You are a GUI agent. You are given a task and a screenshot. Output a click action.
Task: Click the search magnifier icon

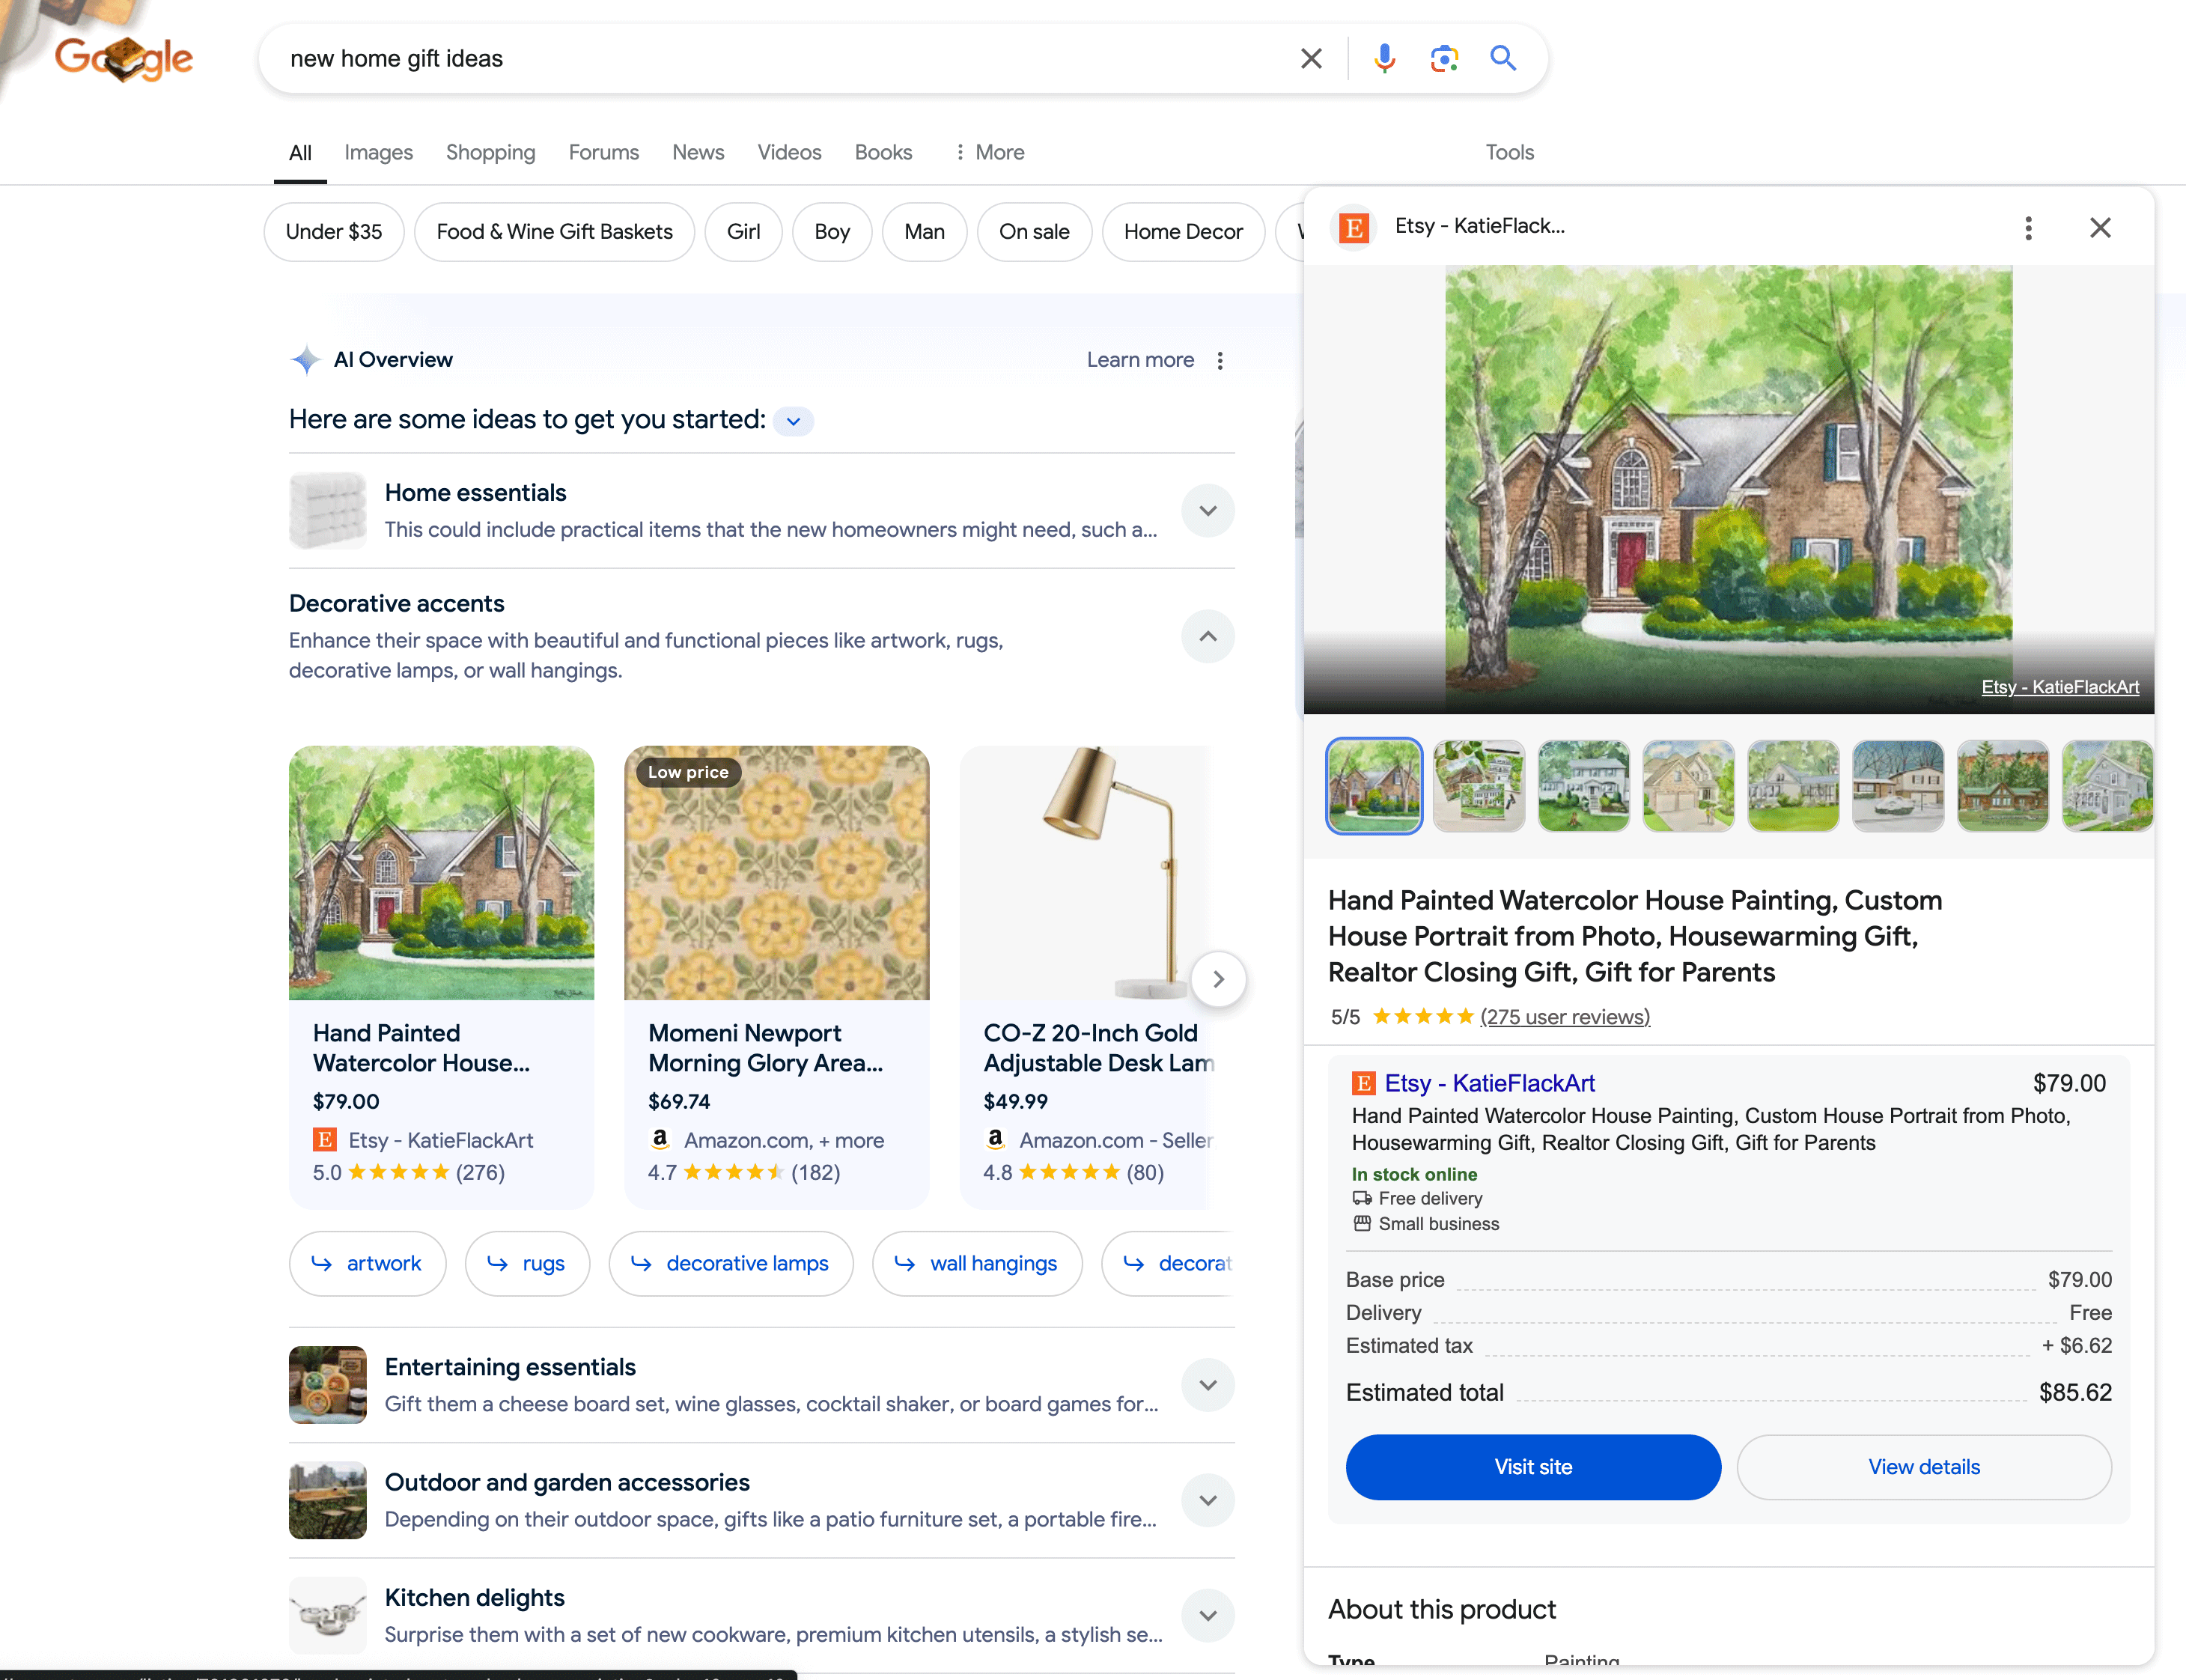(1503, 58)
